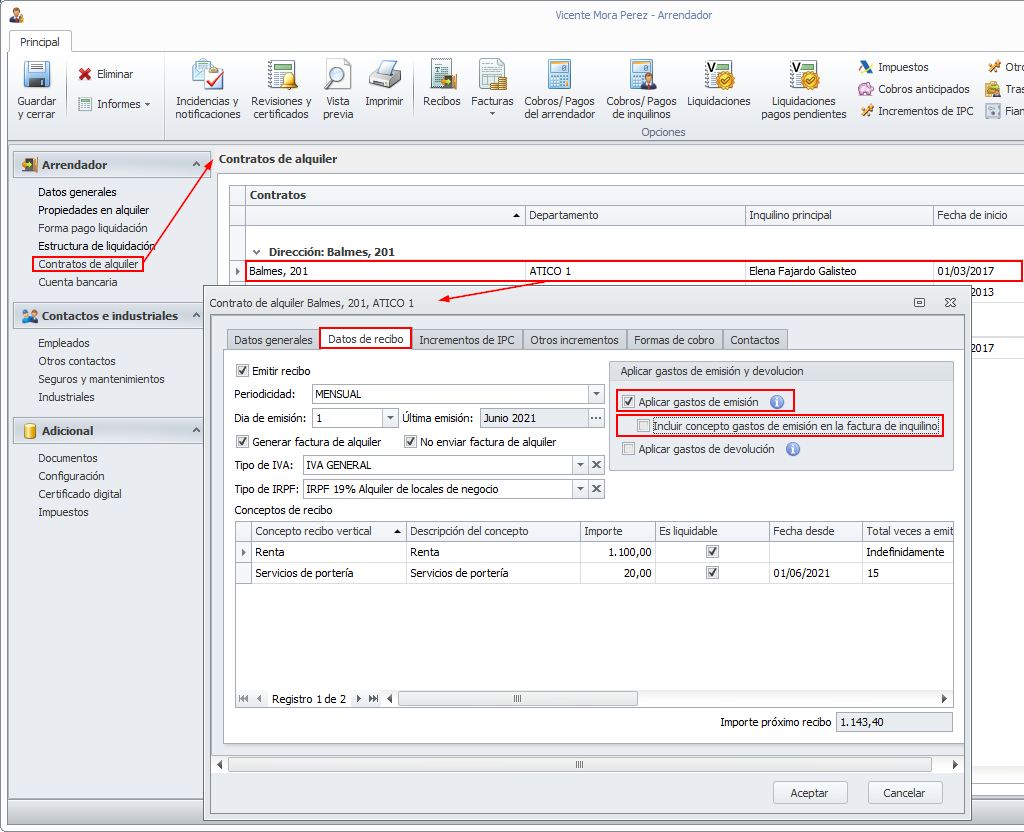Expand the Periodicidad dropdown
Screen dimensions: 1024x832
click(x=596, y=394)
